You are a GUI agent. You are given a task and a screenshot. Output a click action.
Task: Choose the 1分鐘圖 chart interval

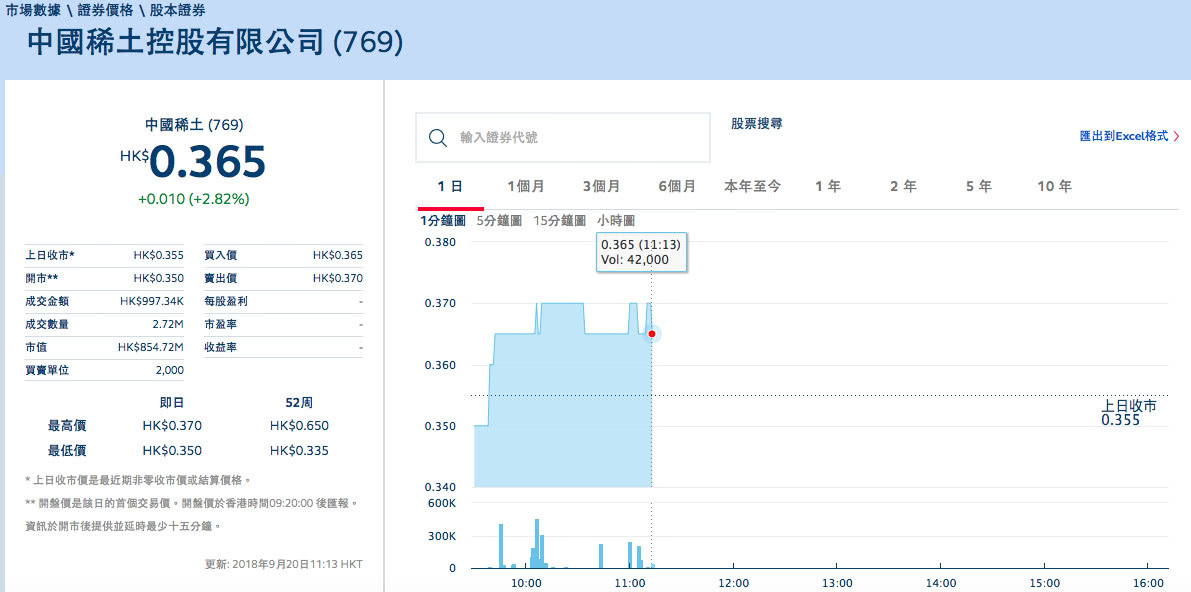coord(443,221)
